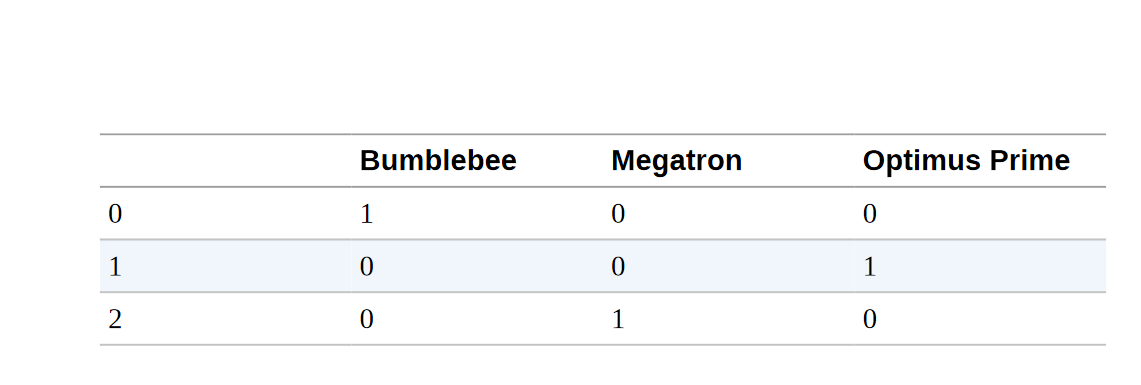The image size is (1141, 385).
Task: Click Bumblebee value in row 0
Action: pos(367,214)
